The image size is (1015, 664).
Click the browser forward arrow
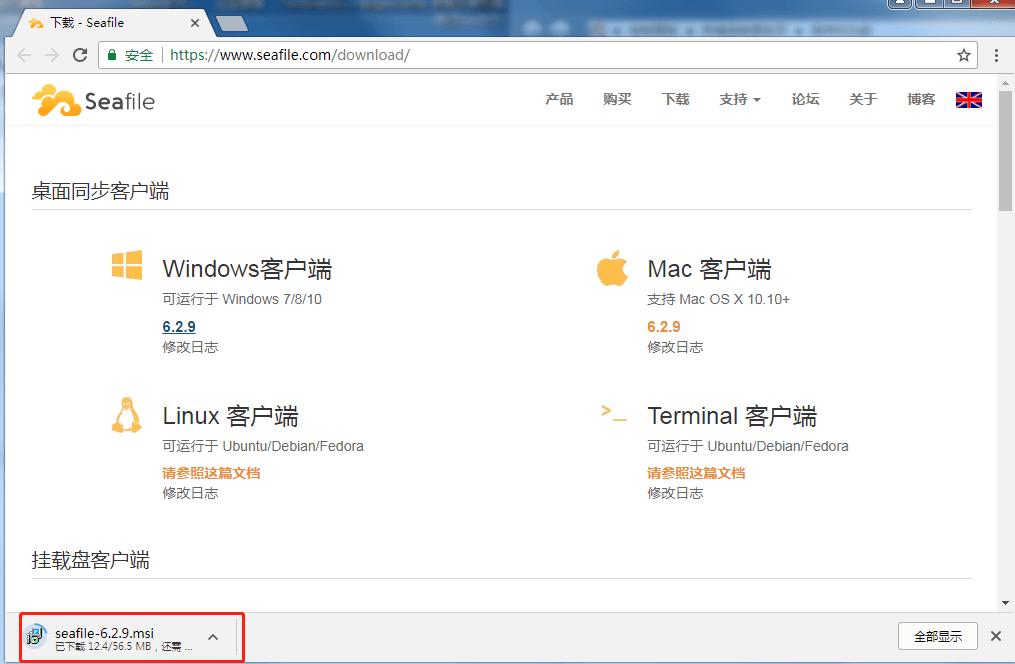(52, 55)
